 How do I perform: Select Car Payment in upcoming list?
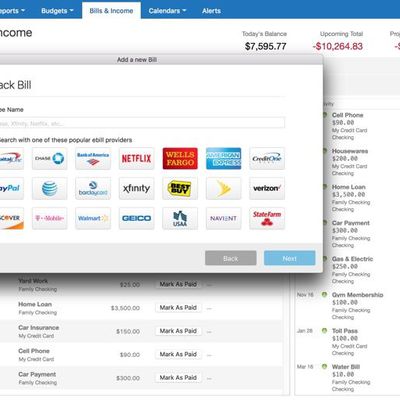click(x=351, y=223)
